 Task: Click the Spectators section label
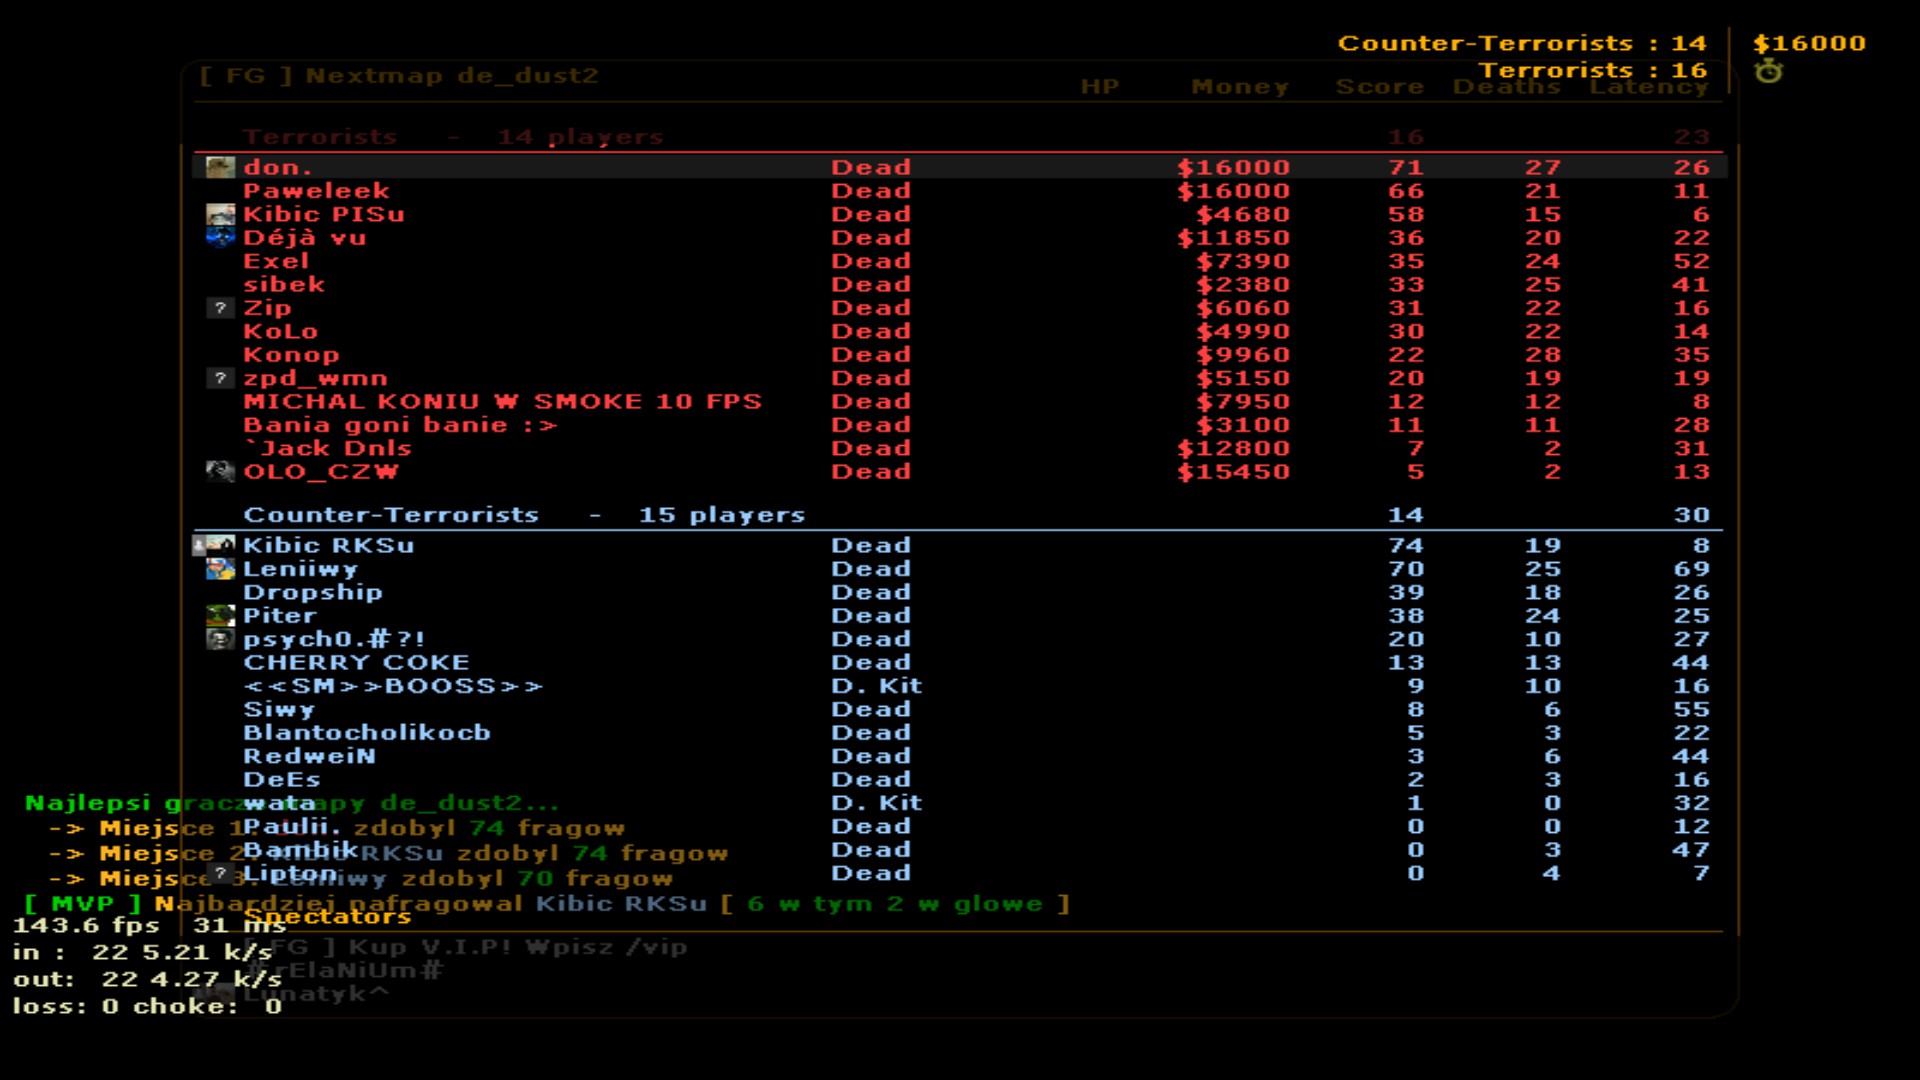coord(327,916)
